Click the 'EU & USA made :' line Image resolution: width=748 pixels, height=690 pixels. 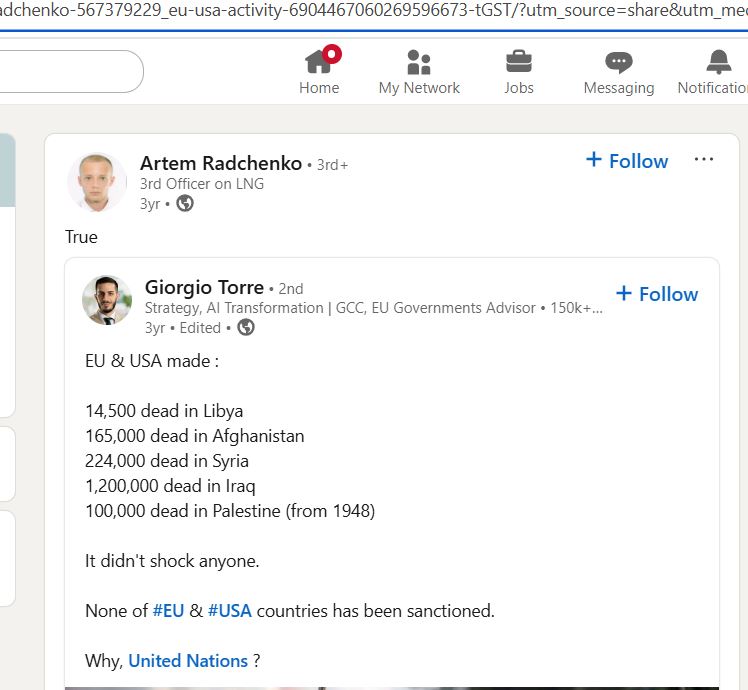[x=152, y=361]
